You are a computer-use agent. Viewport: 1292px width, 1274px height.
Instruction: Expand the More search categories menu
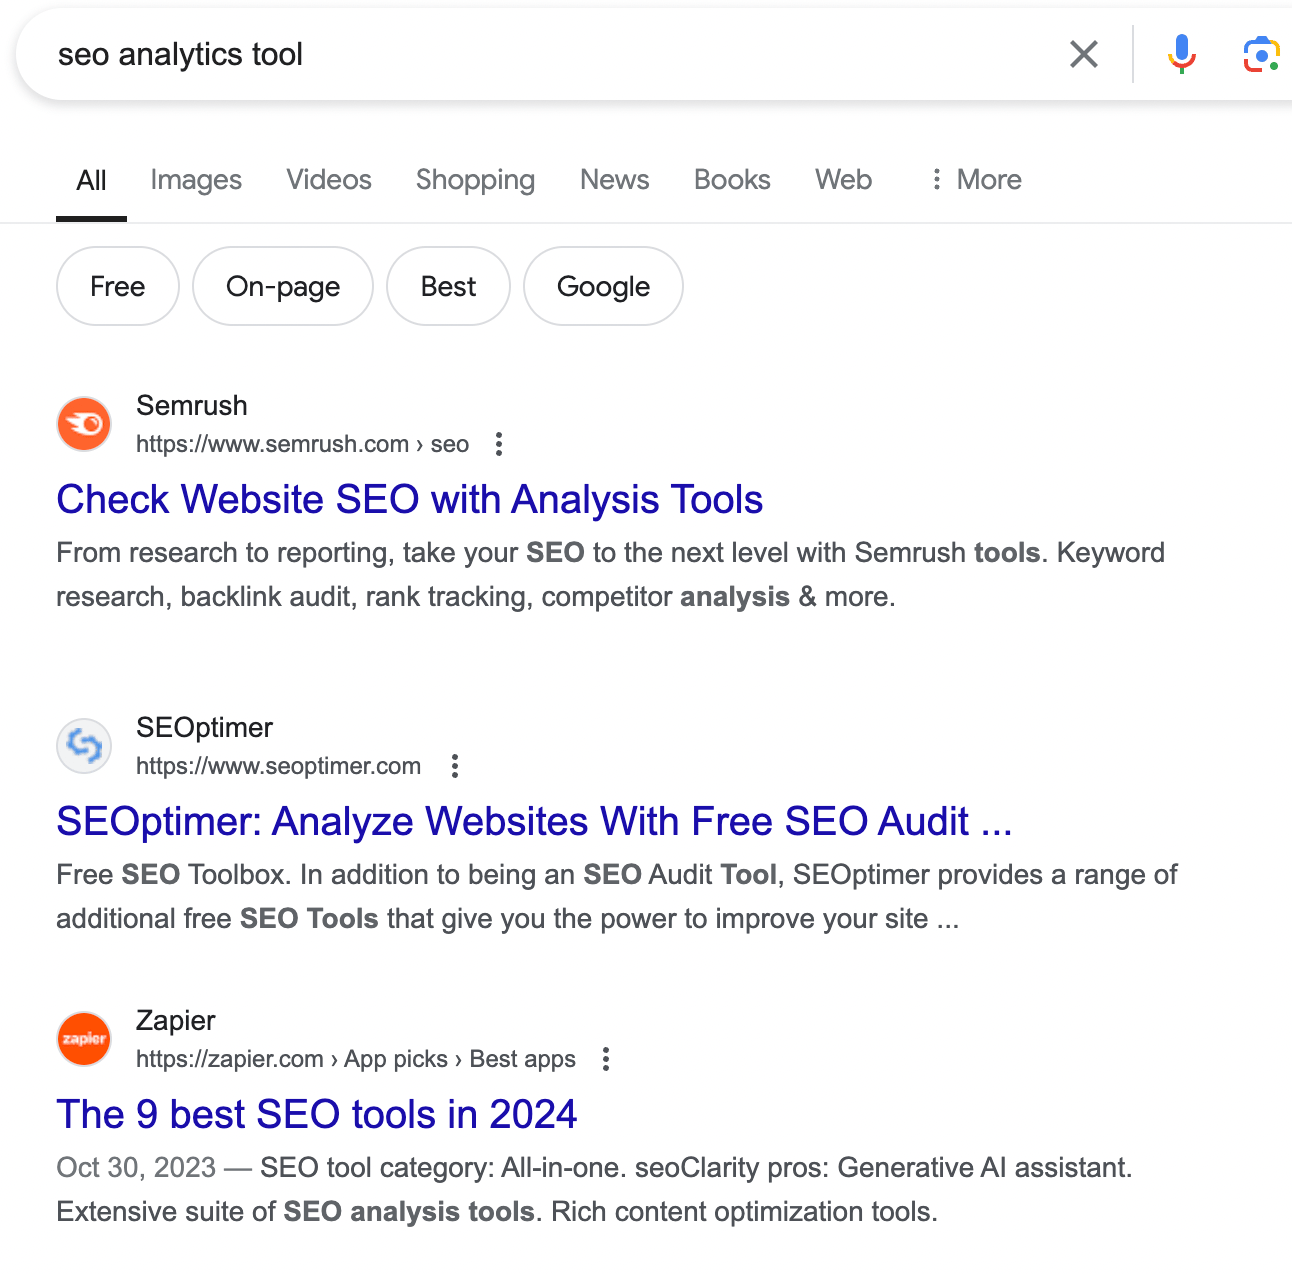pos(975,180)
